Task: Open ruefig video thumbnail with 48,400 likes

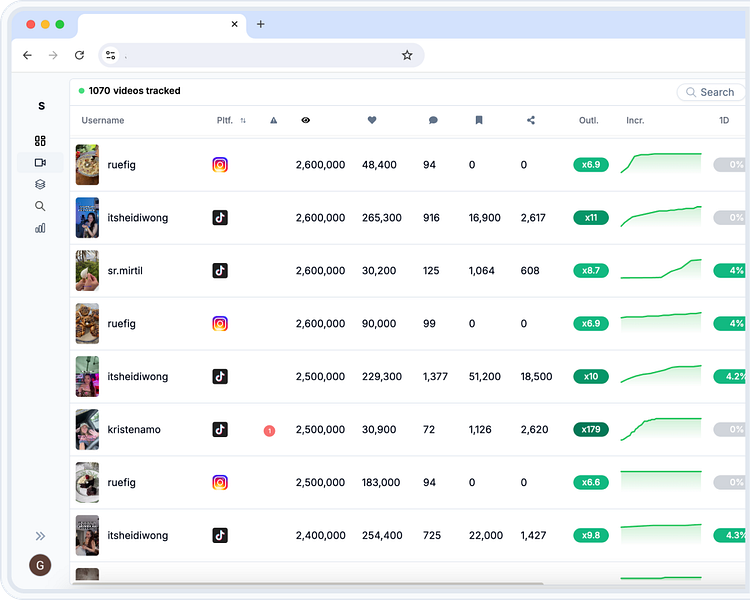Action: pyautogui.click(x=88, y=165)
